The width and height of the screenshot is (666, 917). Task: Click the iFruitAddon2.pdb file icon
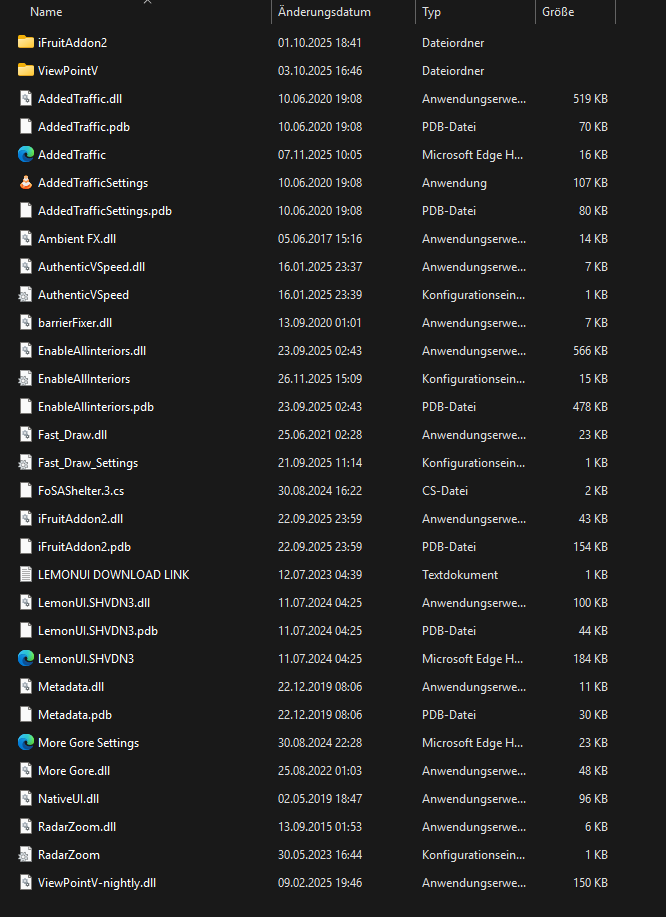click(x=26, y=547)
